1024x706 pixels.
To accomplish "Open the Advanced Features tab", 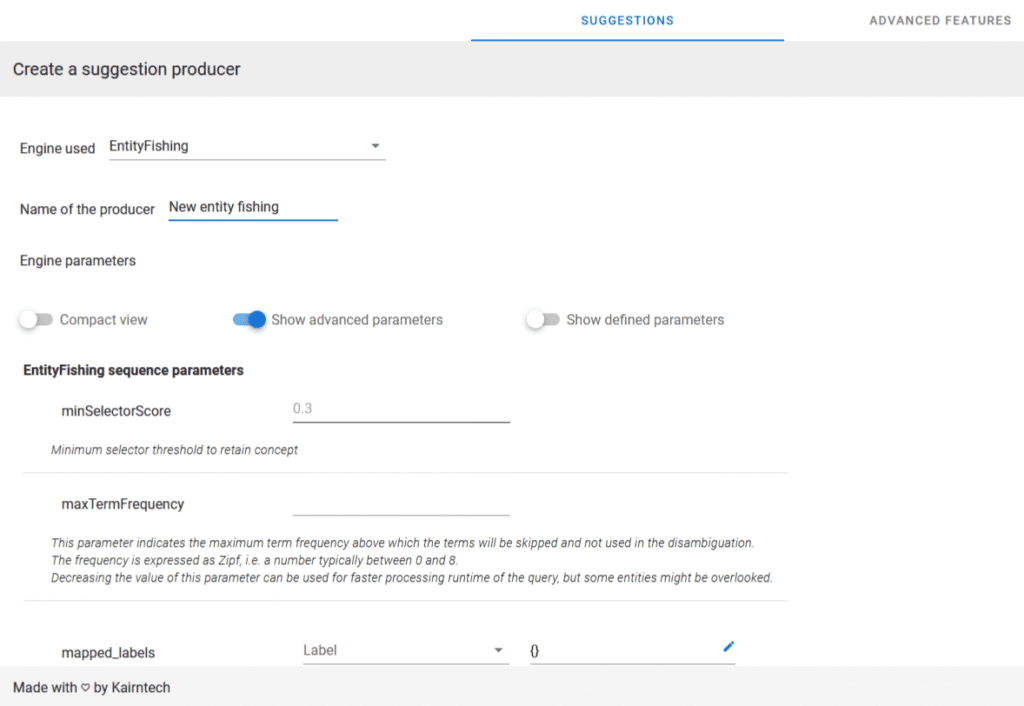I will pyautogui.click(x=939, y=20).
